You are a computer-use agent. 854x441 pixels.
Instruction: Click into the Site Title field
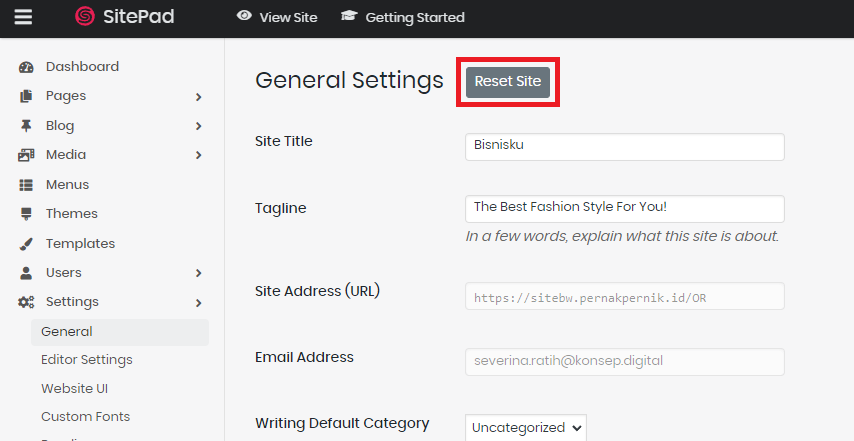624,146
